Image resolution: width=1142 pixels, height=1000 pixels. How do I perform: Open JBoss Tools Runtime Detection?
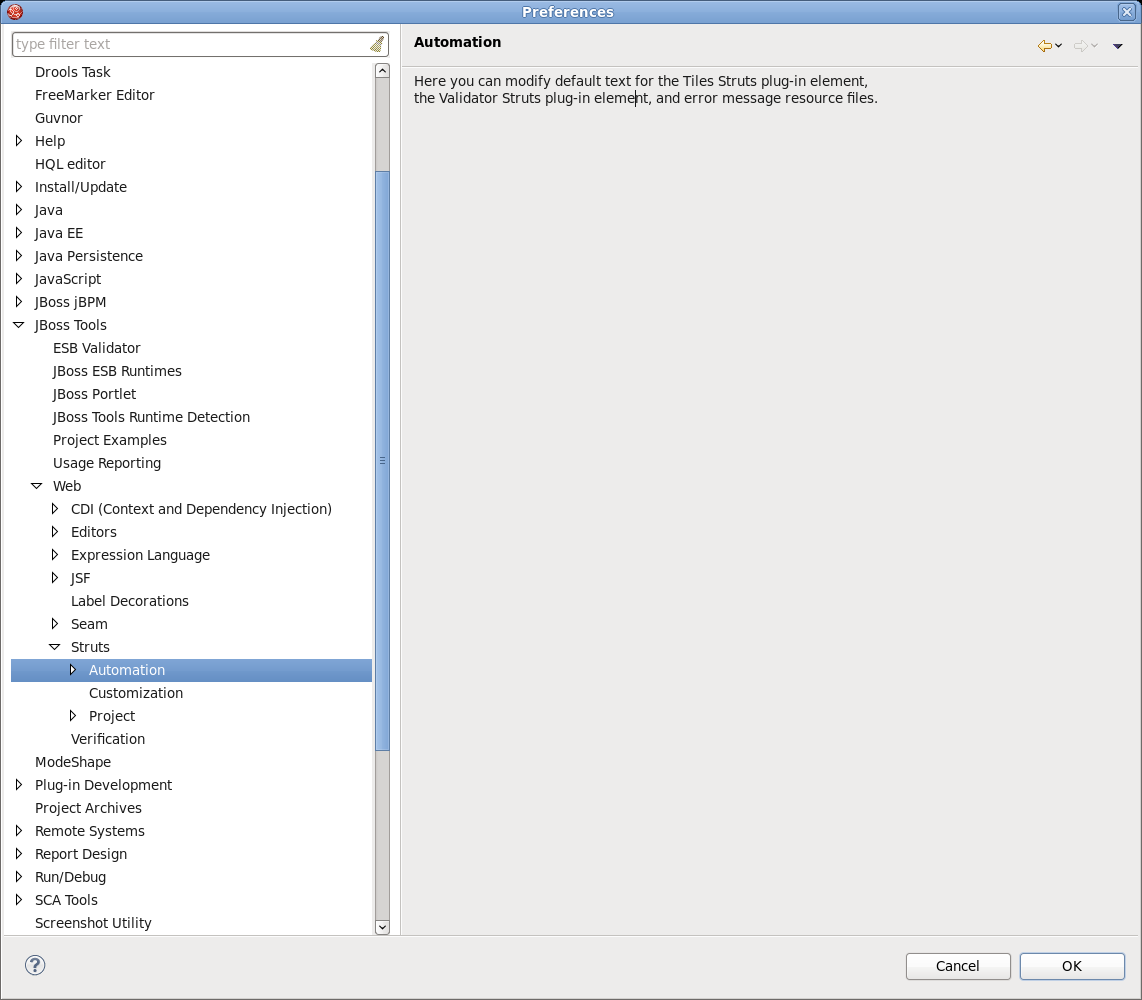click(x=151, y=417)
